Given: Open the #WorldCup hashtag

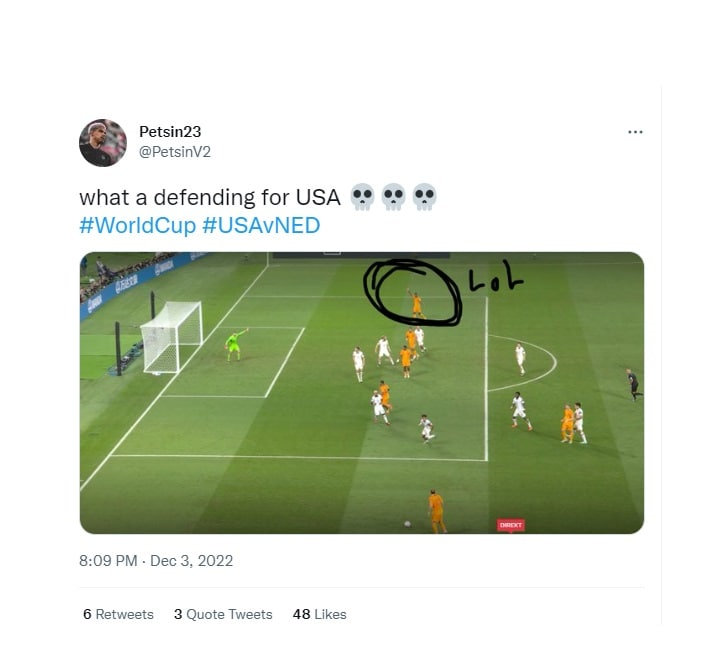Looking at the screenshot, I should (x=138, y=225).
